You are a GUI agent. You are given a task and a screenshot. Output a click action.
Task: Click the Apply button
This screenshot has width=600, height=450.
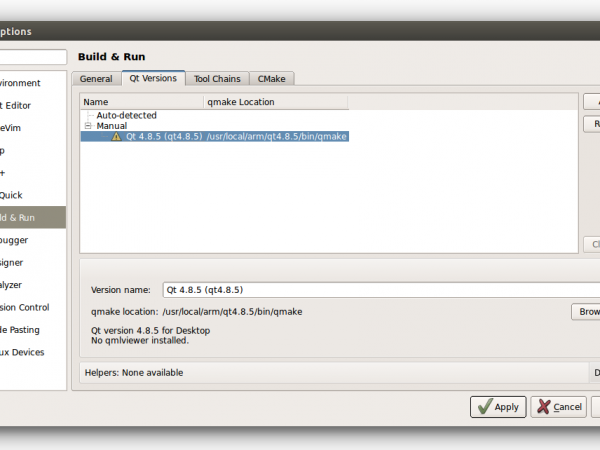tap(498, 407)
